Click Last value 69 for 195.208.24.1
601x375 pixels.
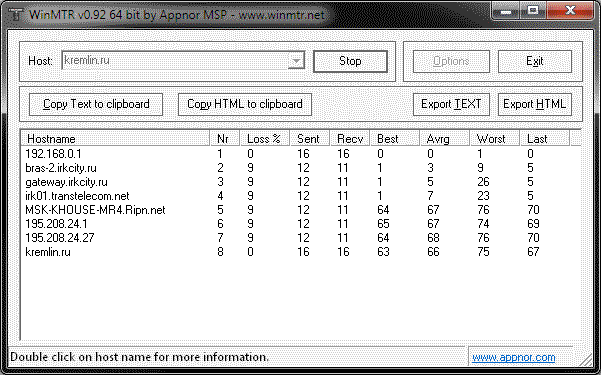point(533,224)
